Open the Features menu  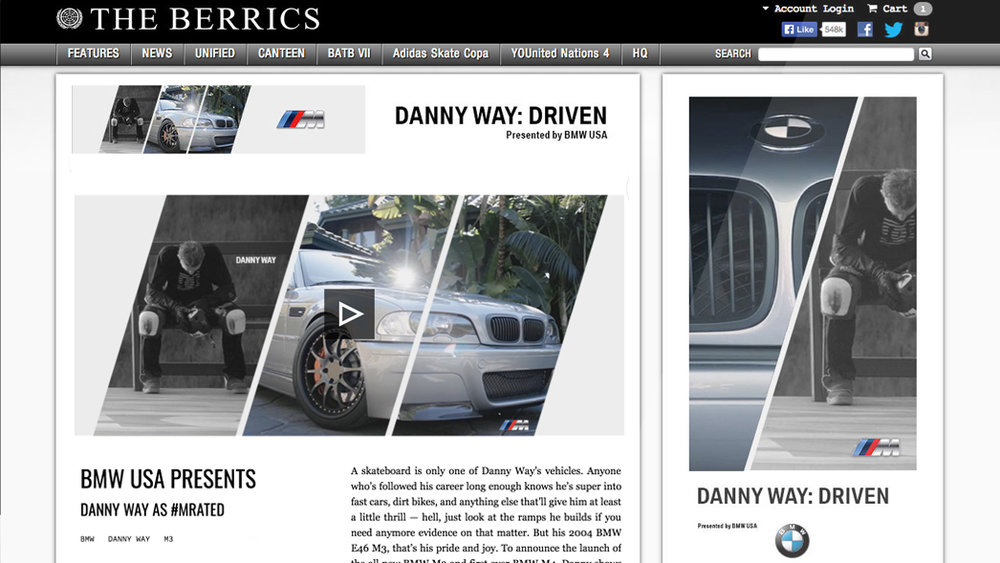(x=93, y=54)
